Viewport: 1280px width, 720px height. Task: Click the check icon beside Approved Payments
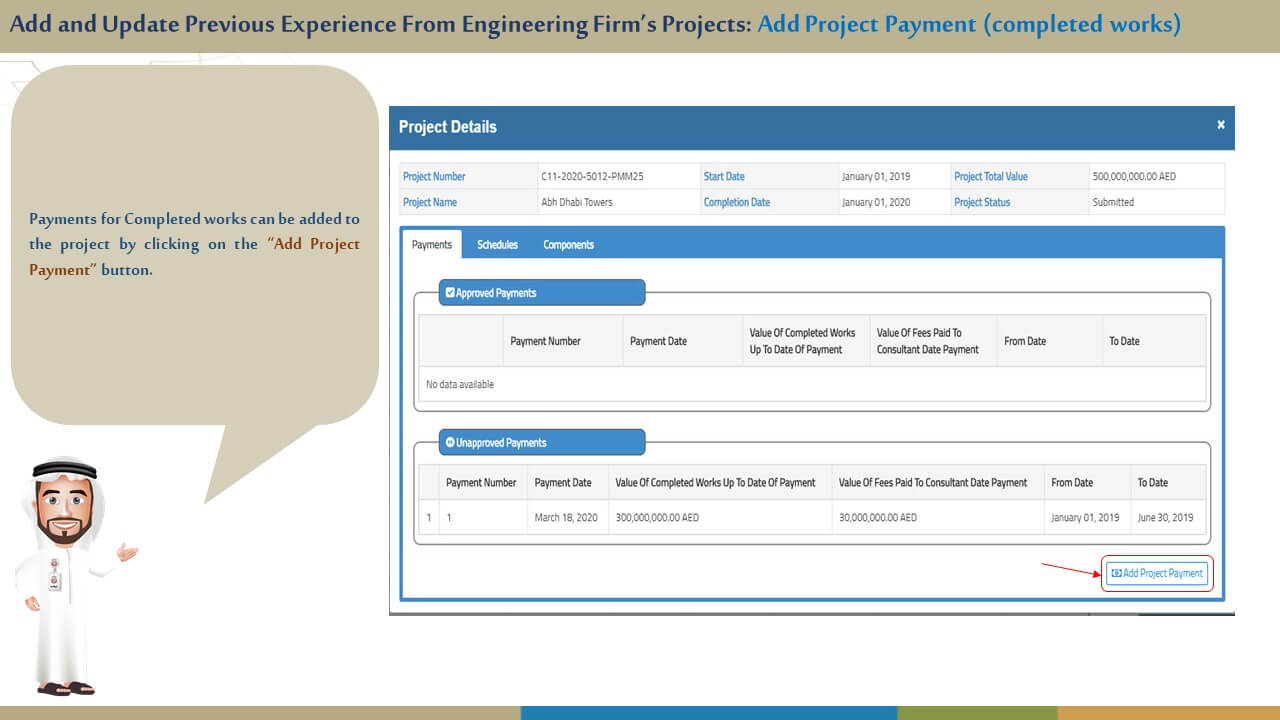click(450, 293)
